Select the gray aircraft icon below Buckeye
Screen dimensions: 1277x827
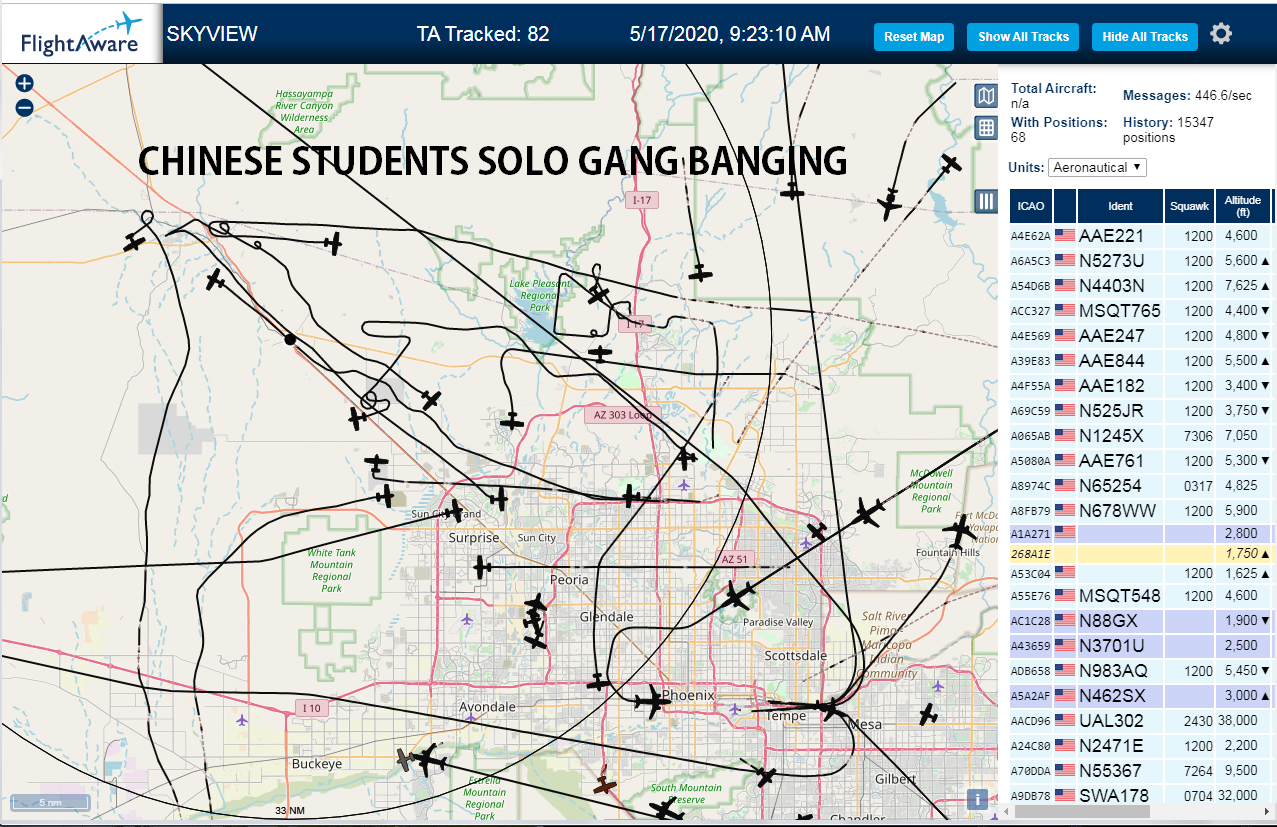pos(404,760)
